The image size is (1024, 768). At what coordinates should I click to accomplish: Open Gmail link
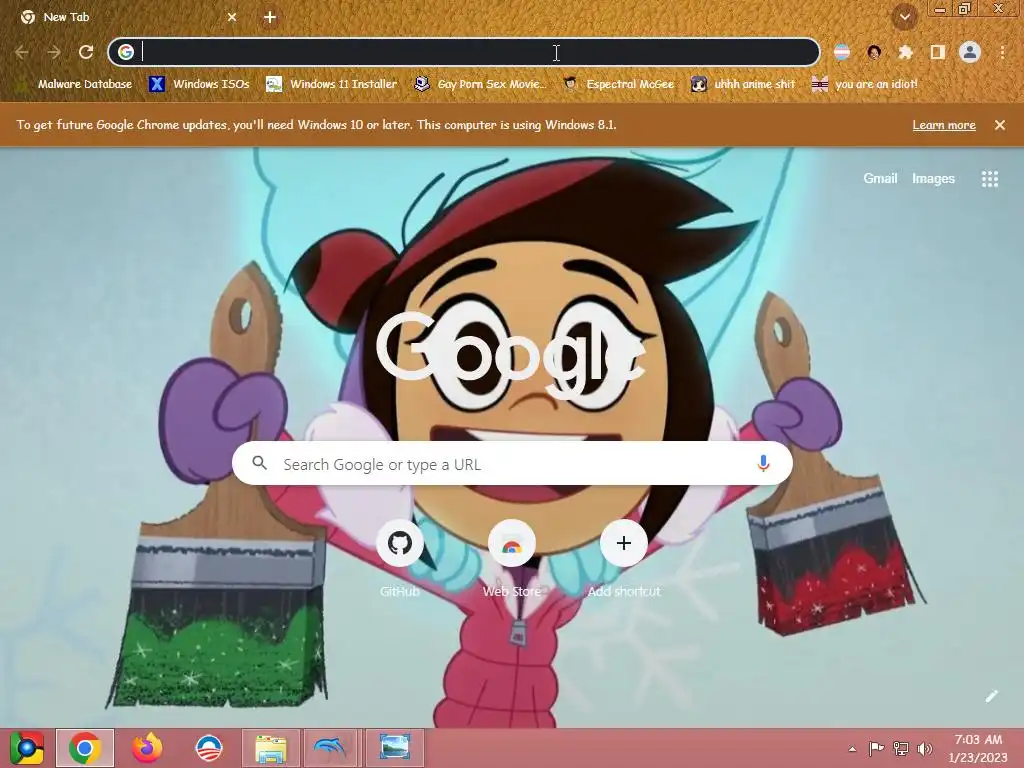880,178
